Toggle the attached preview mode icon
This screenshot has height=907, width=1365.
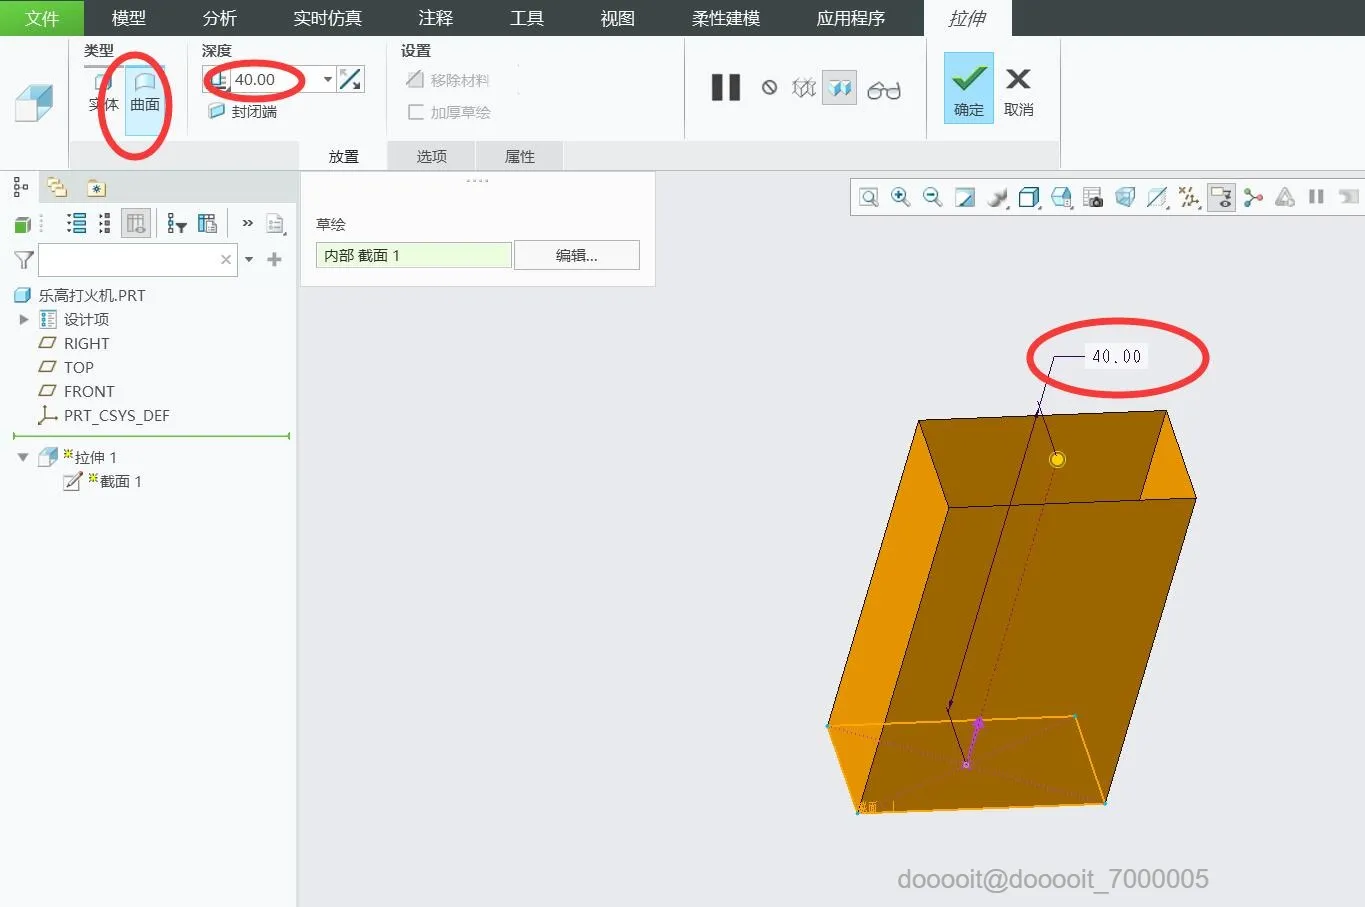point(840,88)
